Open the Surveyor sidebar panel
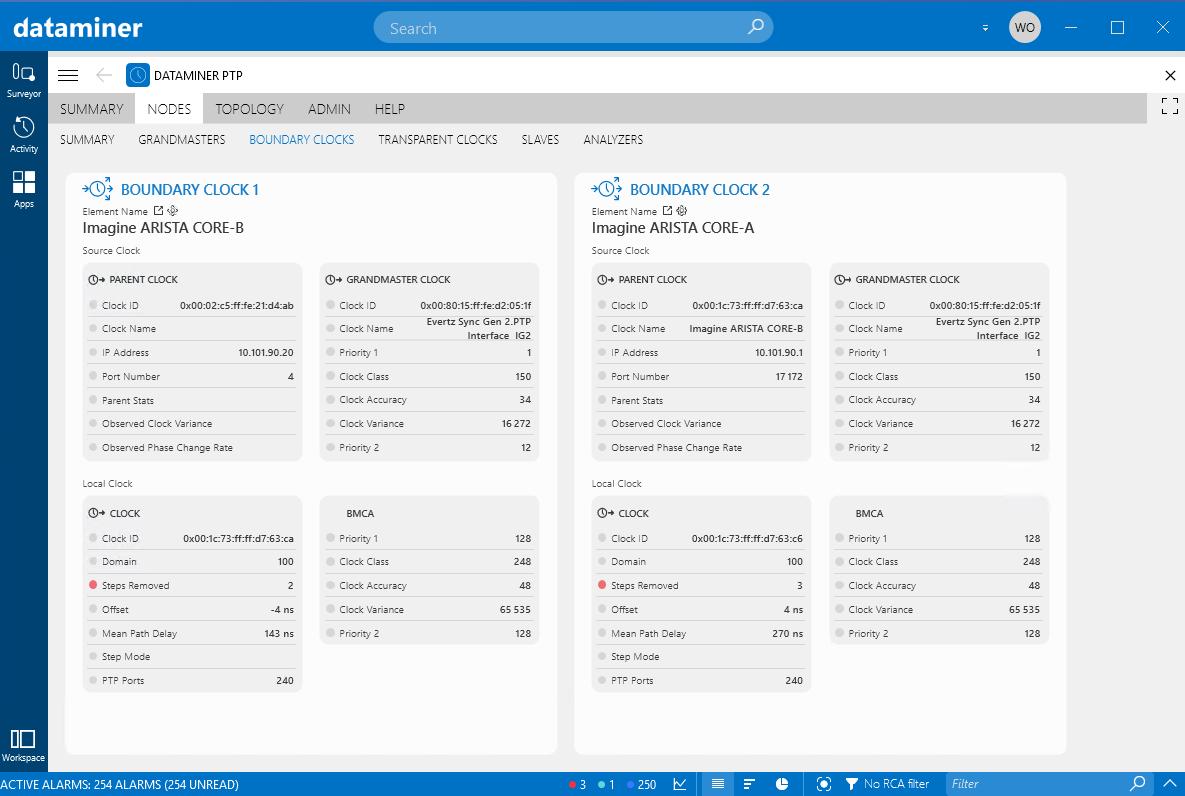 click(23, 80)
